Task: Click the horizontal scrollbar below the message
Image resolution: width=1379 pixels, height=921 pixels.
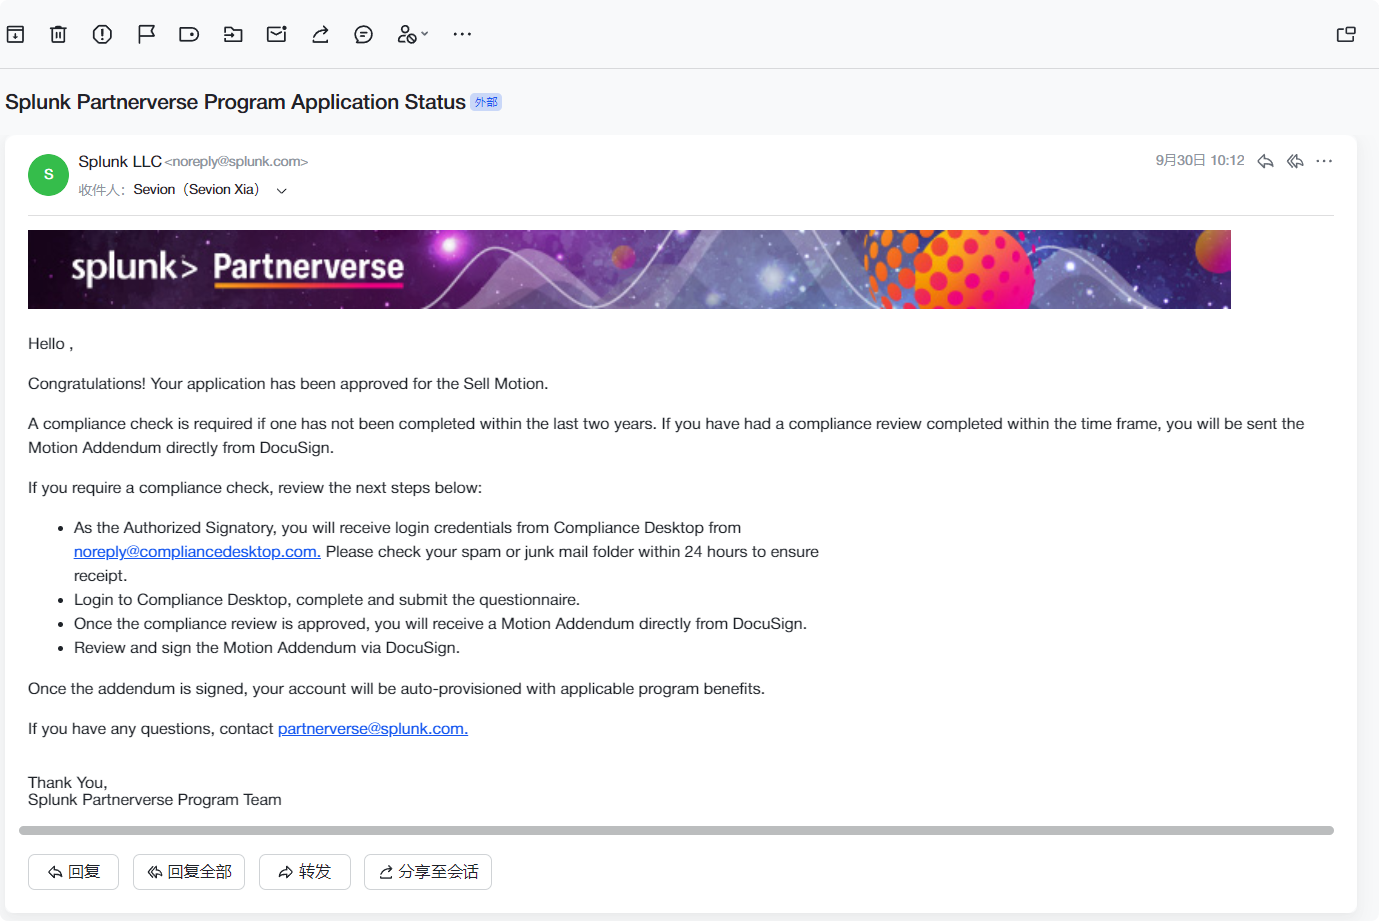Action: (676, 830)
